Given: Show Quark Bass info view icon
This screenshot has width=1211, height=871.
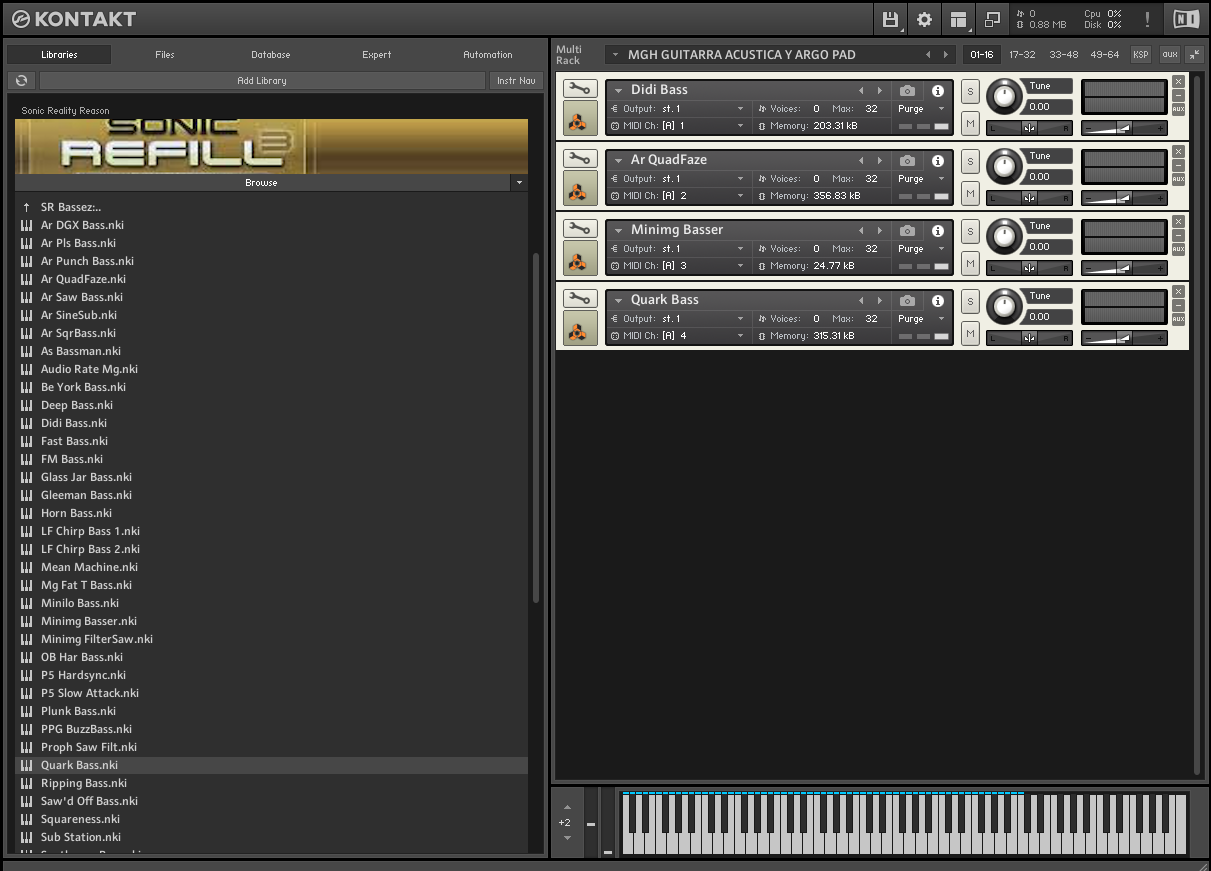Looking at the screenshot, I should pos(938,300).
